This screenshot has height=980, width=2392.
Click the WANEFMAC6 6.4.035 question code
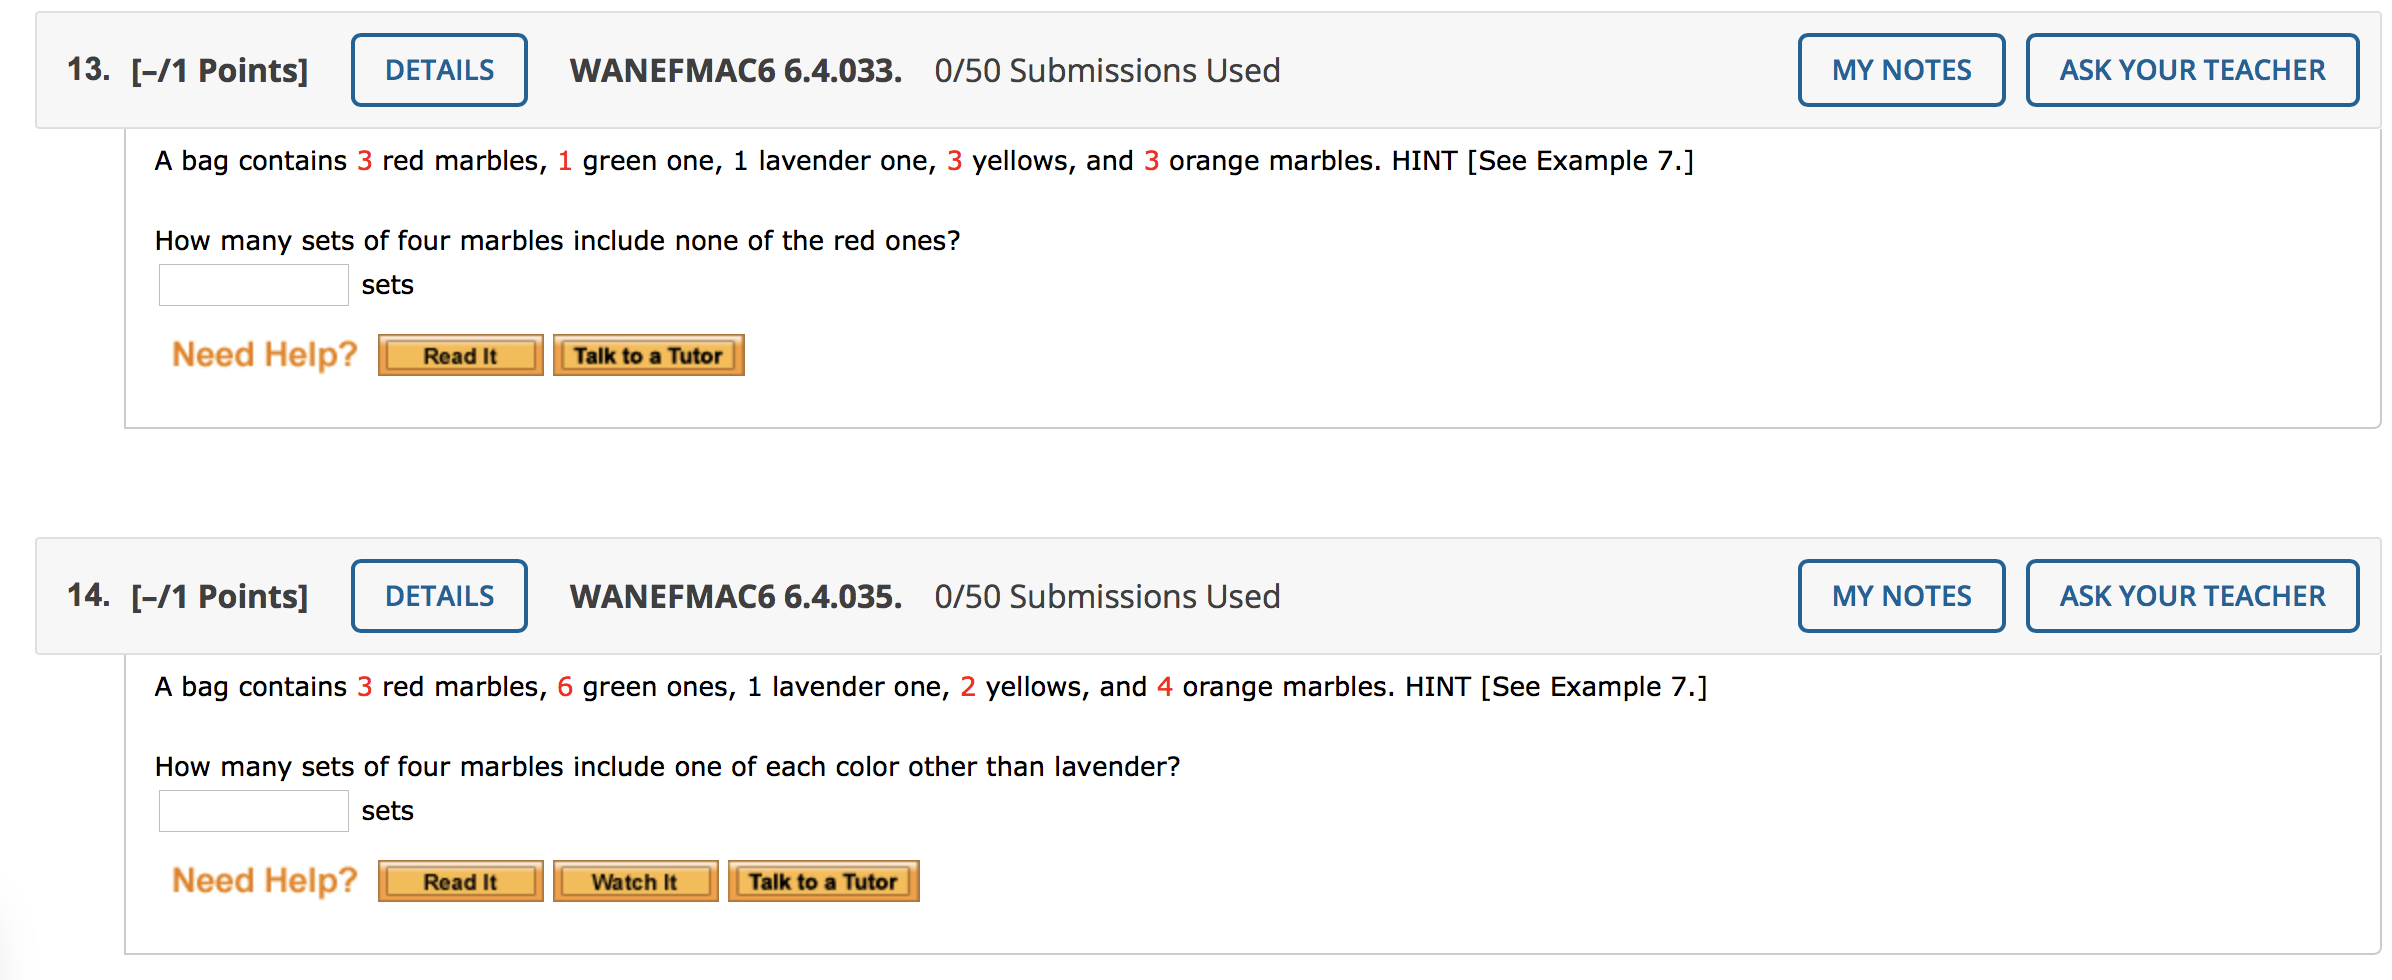click(736, 596)
